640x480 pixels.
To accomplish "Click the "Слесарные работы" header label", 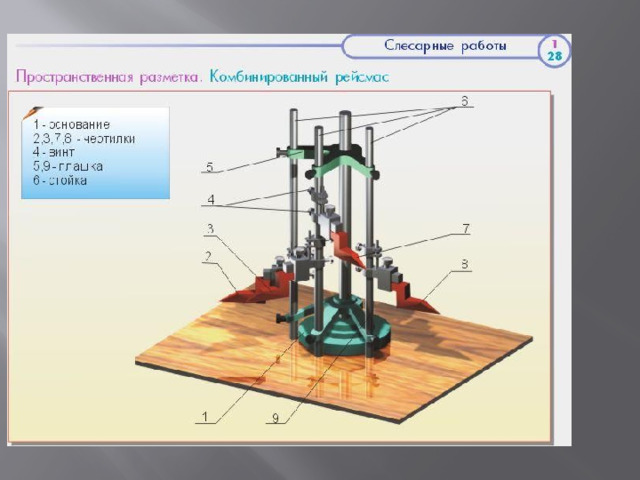I will point(446,46).
